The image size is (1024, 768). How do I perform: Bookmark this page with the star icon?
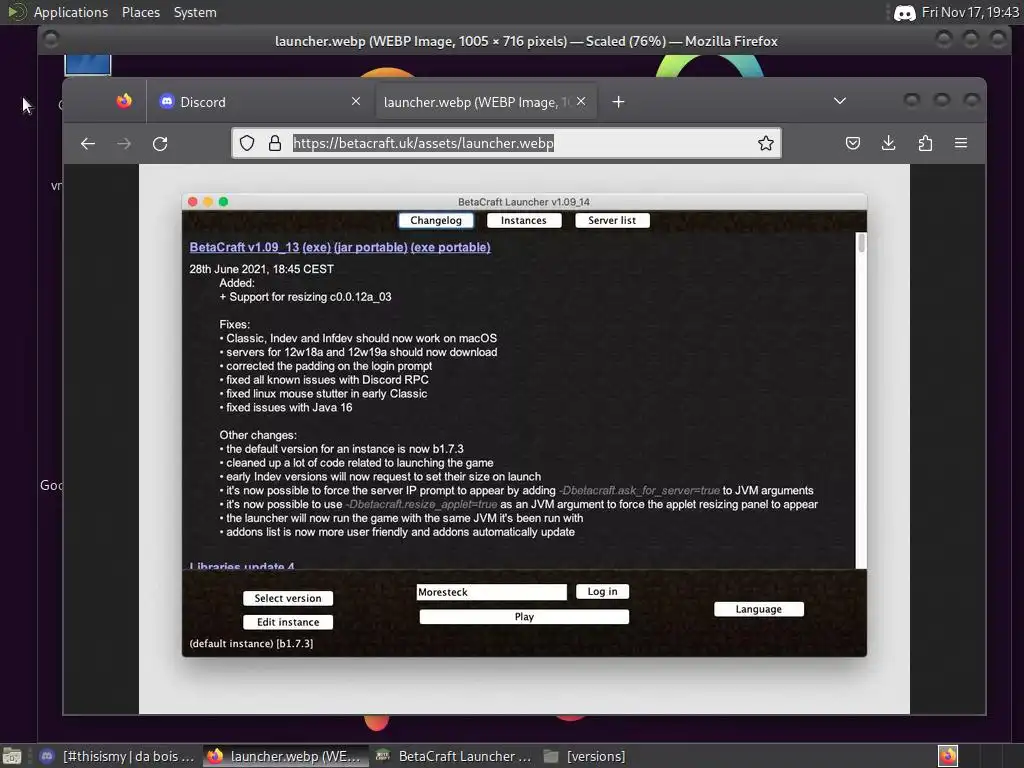[x=766, y=143]
